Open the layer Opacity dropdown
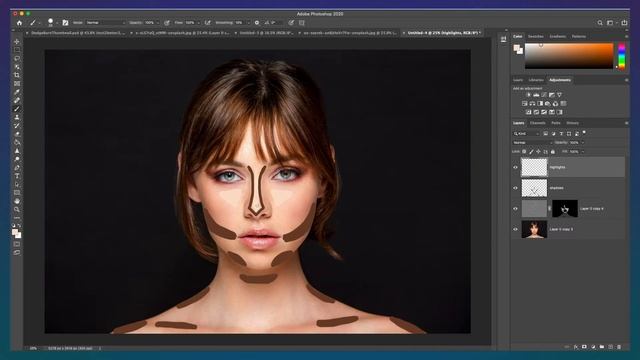640x360 pixels. click(x=582, y=143)
